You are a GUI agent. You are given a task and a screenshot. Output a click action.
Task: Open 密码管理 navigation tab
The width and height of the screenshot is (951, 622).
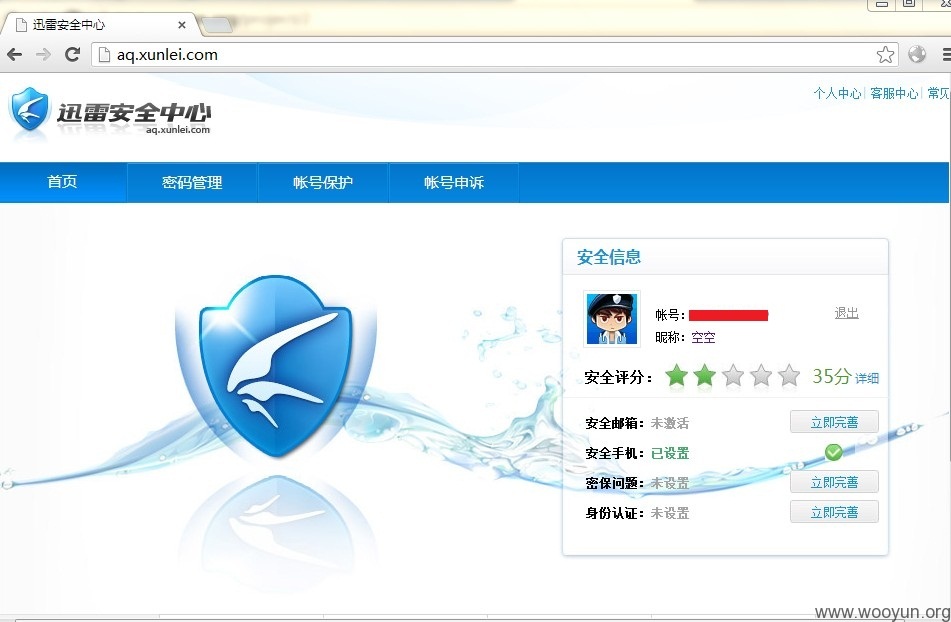pyautogui.click(x=192, y=182)
